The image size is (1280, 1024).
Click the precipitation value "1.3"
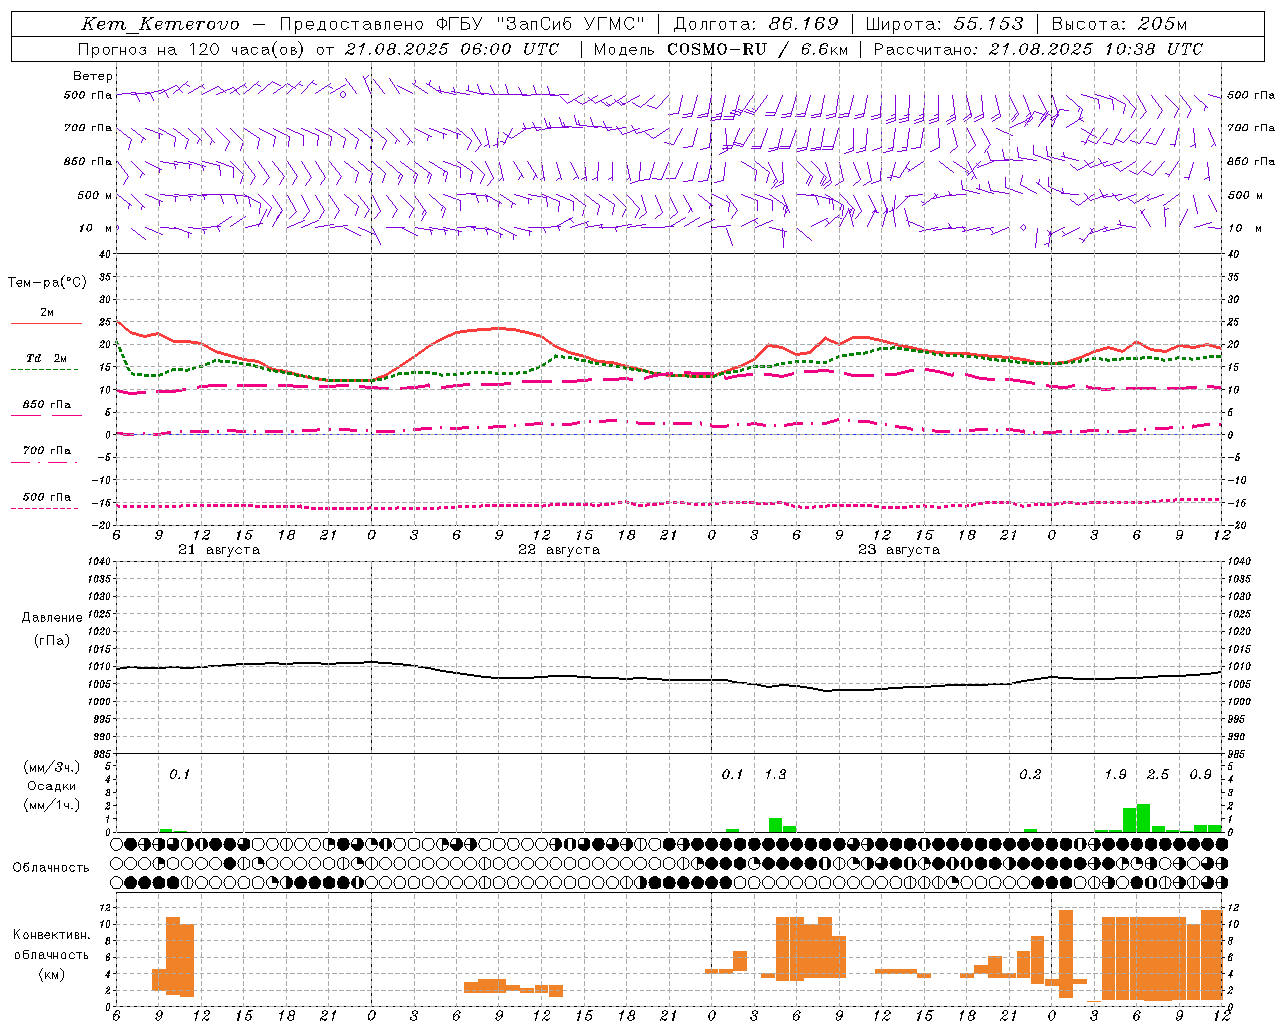coord(775,775)
